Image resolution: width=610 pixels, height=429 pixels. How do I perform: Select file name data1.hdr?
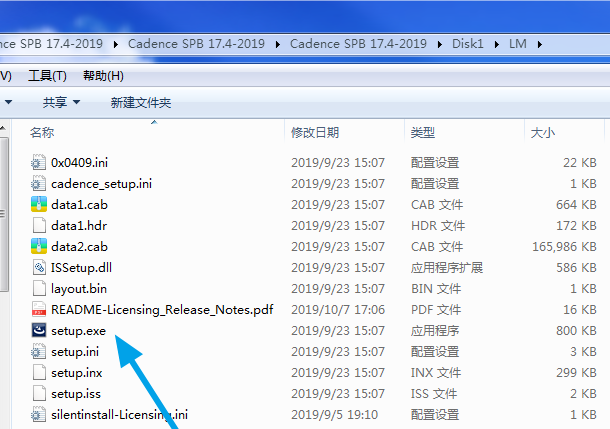79,226
